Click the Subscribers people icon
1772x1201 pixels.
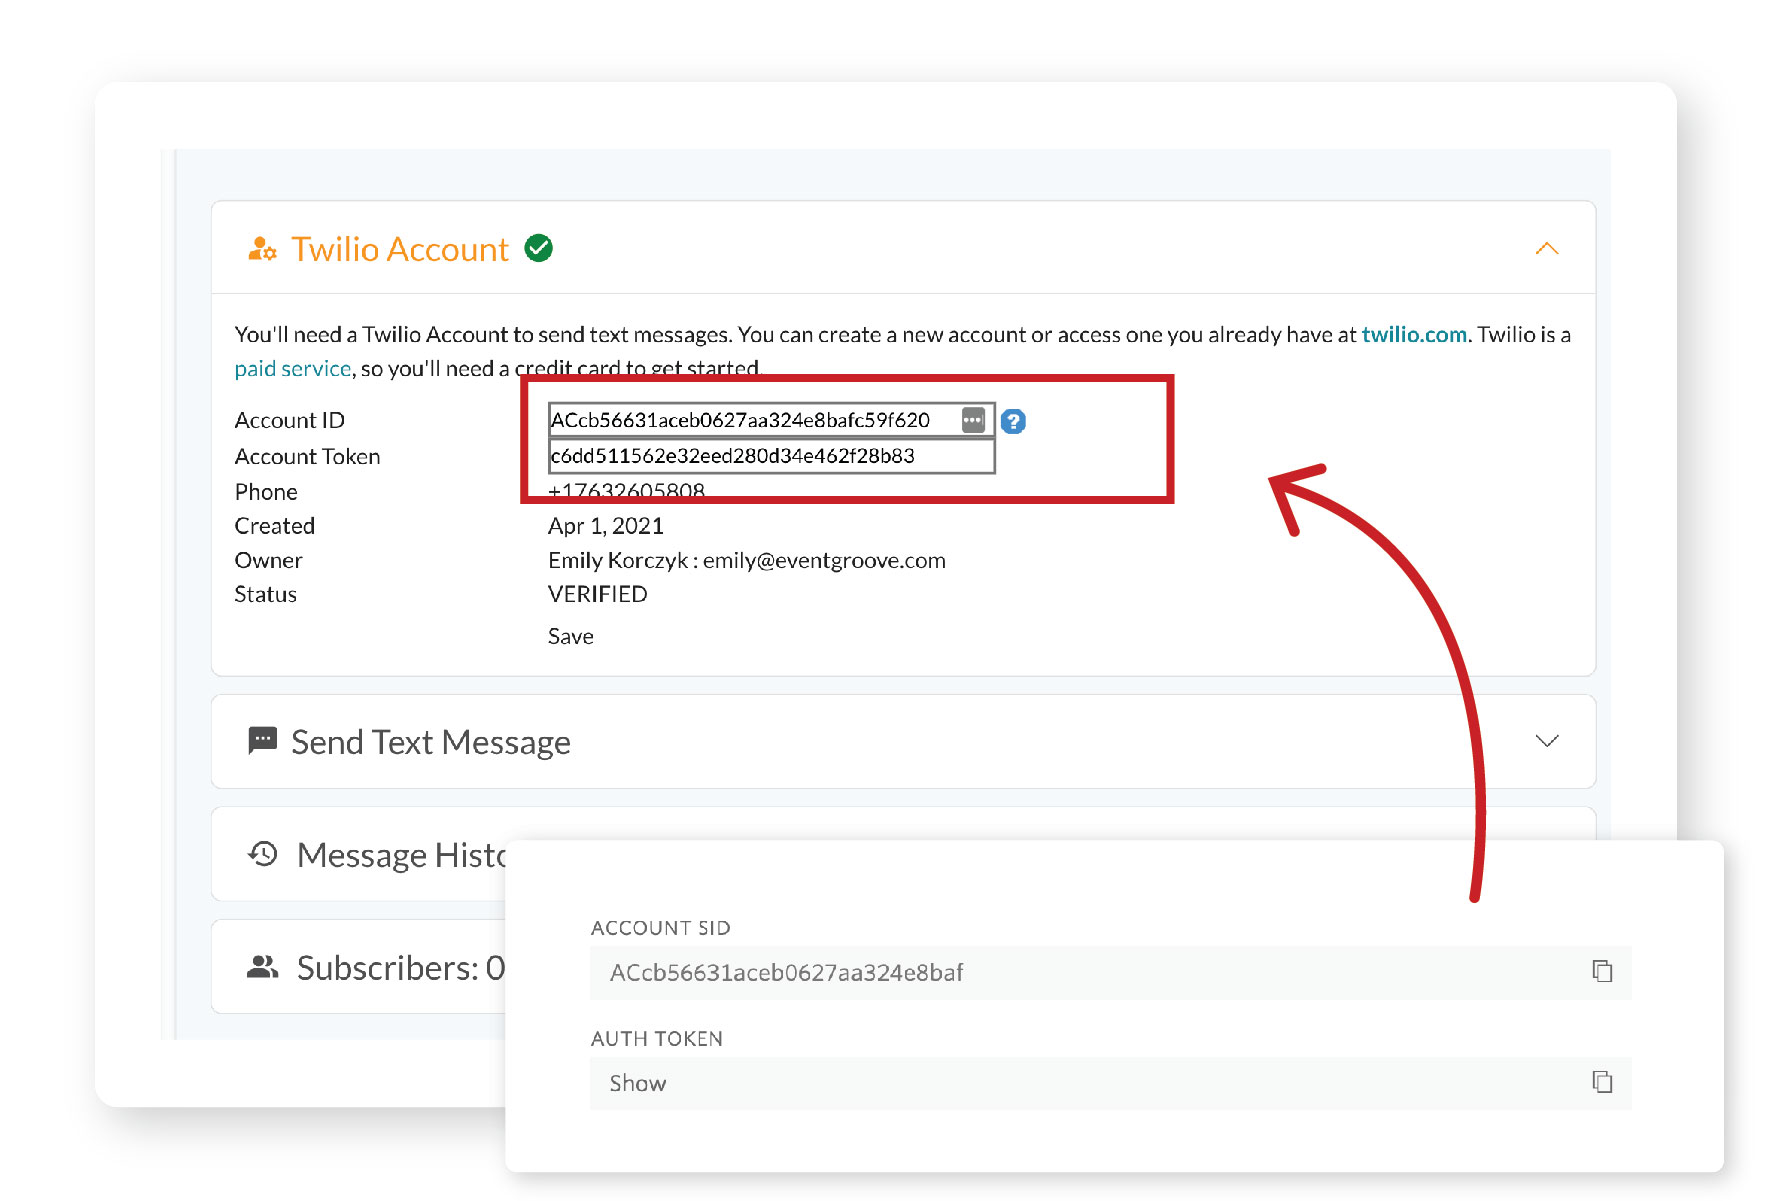point(263,967)
